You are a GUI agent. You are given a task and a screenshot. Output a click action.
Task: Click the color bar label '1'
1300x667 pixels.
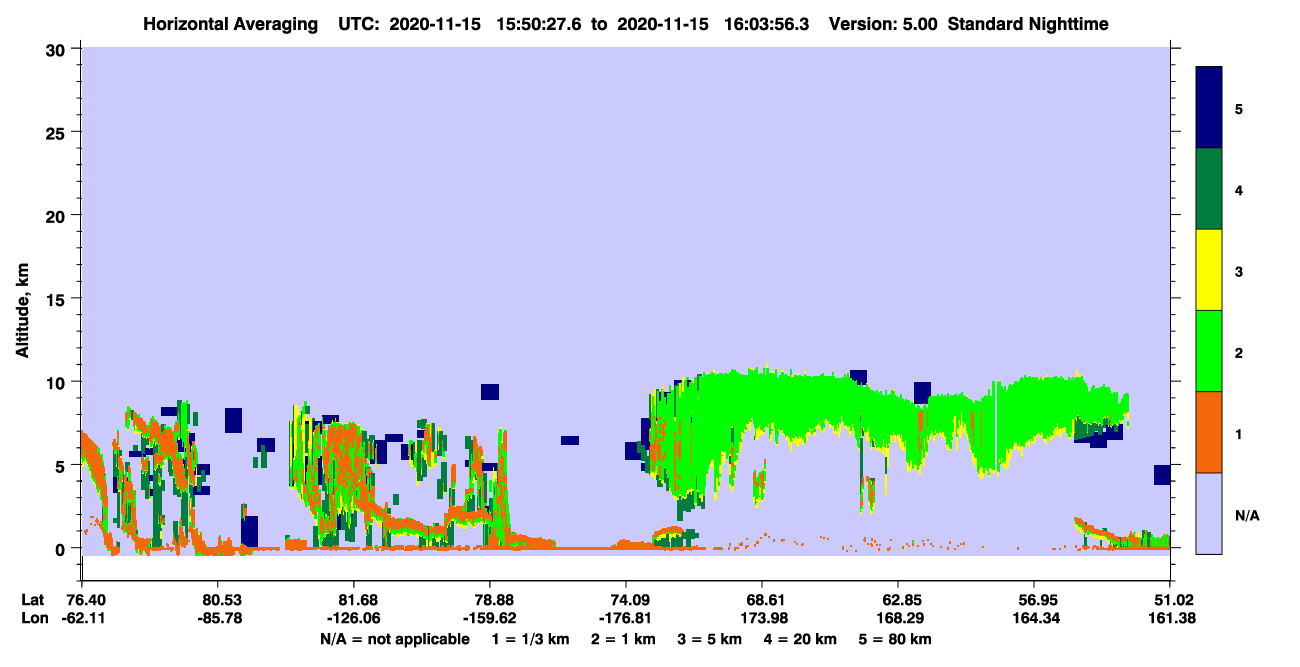pos(1238,434)
